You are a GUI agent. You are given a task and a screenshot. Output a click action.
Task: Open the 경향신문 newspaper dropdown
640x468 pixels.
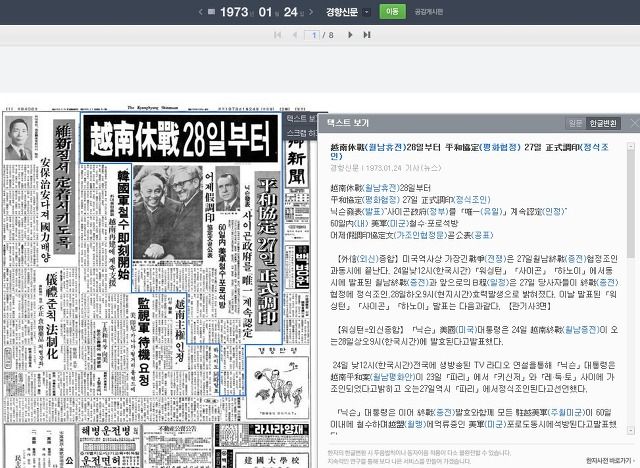pyautogui.click(x=367, y=12)
